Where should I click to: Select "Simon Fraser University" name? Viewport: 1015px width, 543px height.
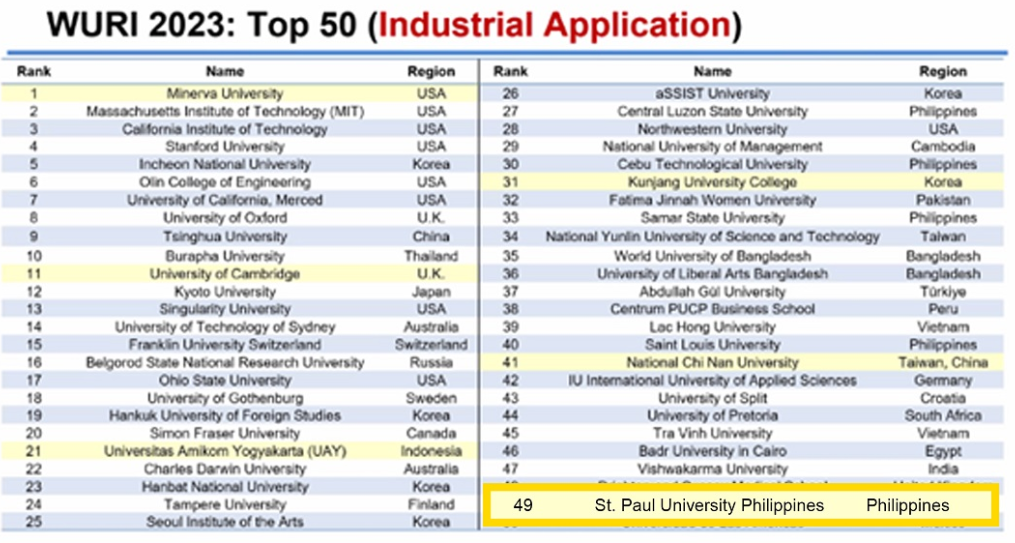coord(225,434)
